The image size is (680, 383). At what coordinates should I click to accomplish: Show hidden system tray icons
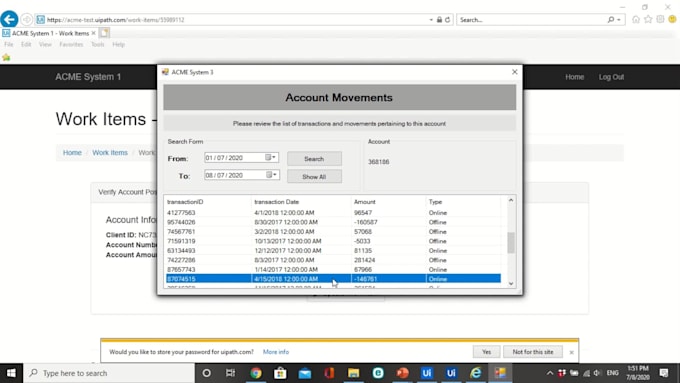pyautogui.click(x=550, y=373)
